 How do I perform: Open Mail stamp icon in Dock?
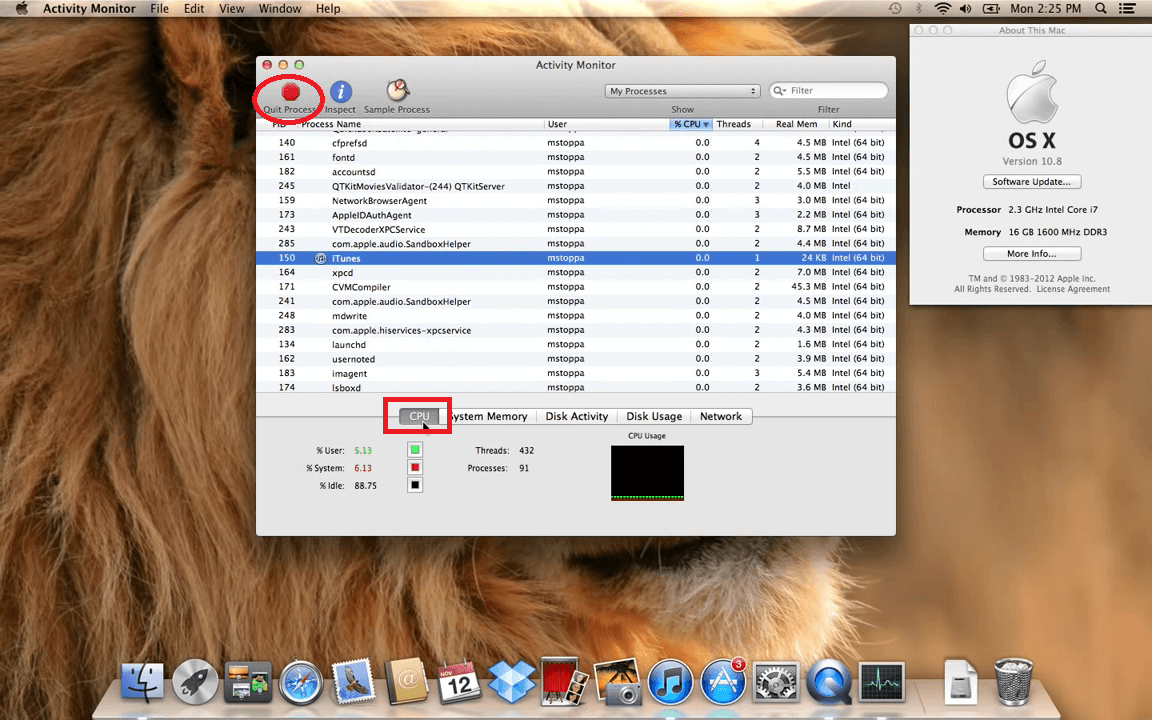(x=353, y=681)
